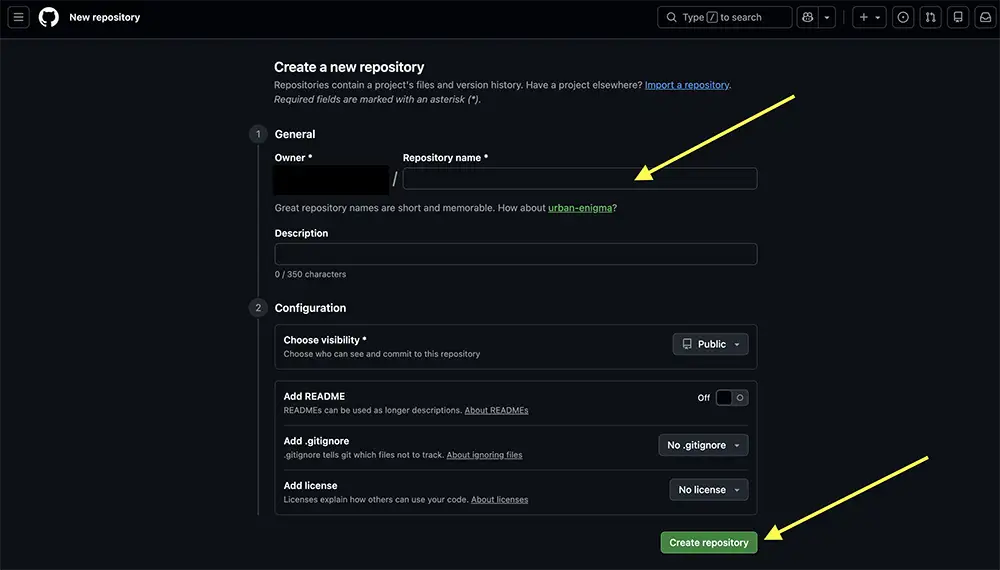Open the hamburger navigation menu
This screenshot has height=570, width=1000.
tap(19, 17)
